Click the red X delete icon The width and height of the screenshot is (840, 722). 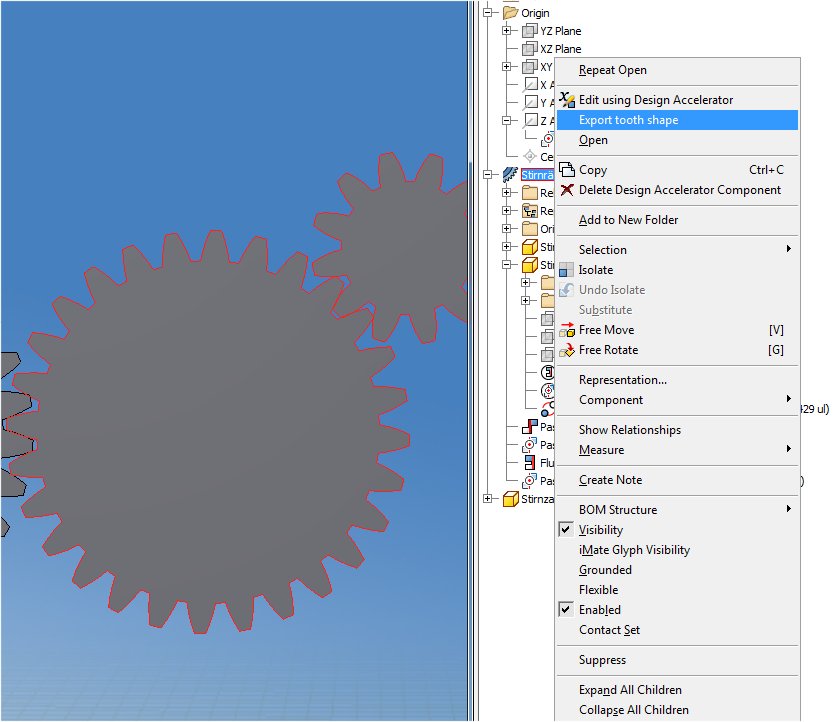tap(567, 190)
